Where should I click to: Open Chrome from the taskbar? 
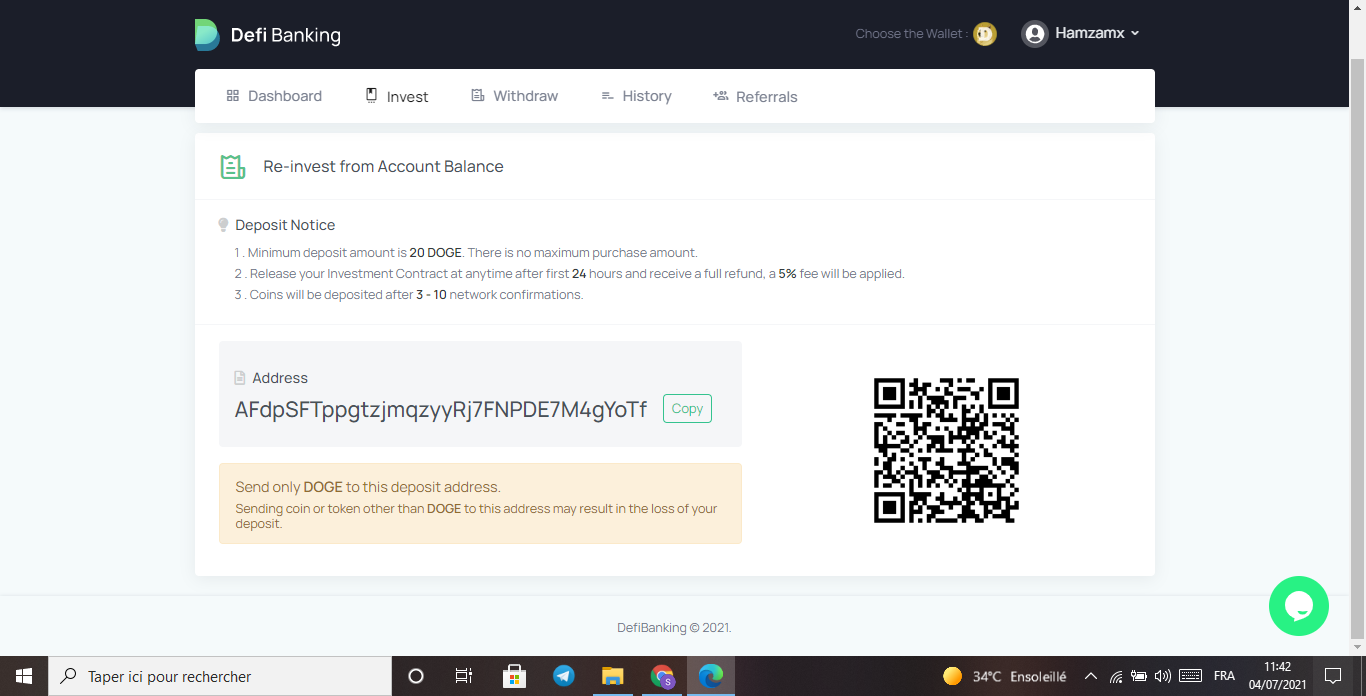point(662,676)
